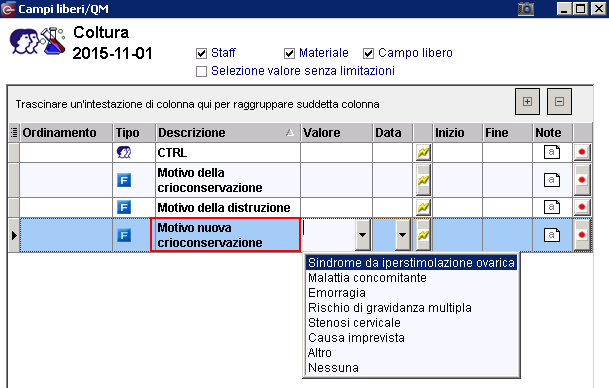609x388 pixels.
Task: Click the red dot button in CTRL row
Action: [582, 152]
